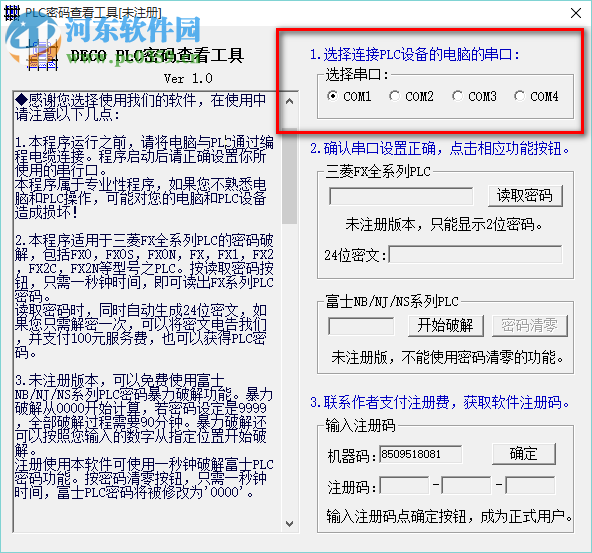
Task: Click the scroll-up arrow of instructions text
Action: pyautogui.click(x=290, y=101)
